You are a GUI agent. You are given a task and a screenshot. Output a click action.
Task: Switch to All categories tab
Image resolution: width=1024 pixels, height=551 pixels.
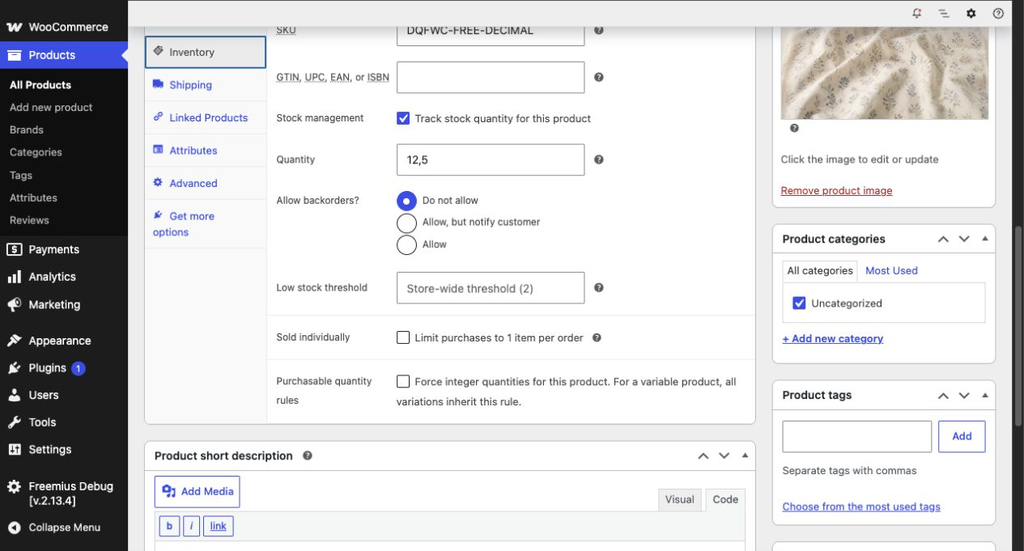(x=820, y=271)
